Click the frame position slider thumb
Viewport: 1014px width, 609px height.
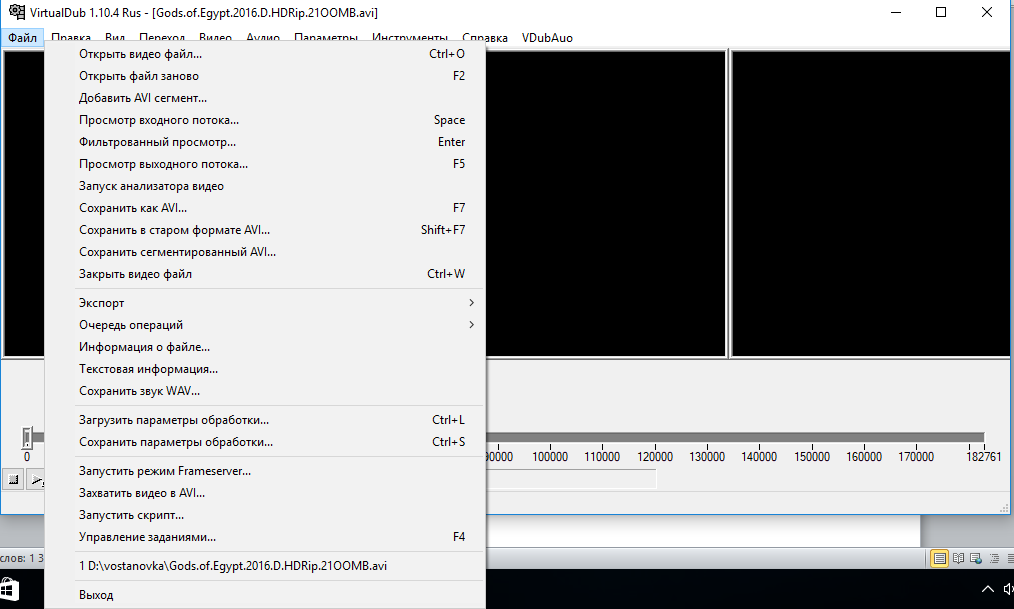pos(27,438)
